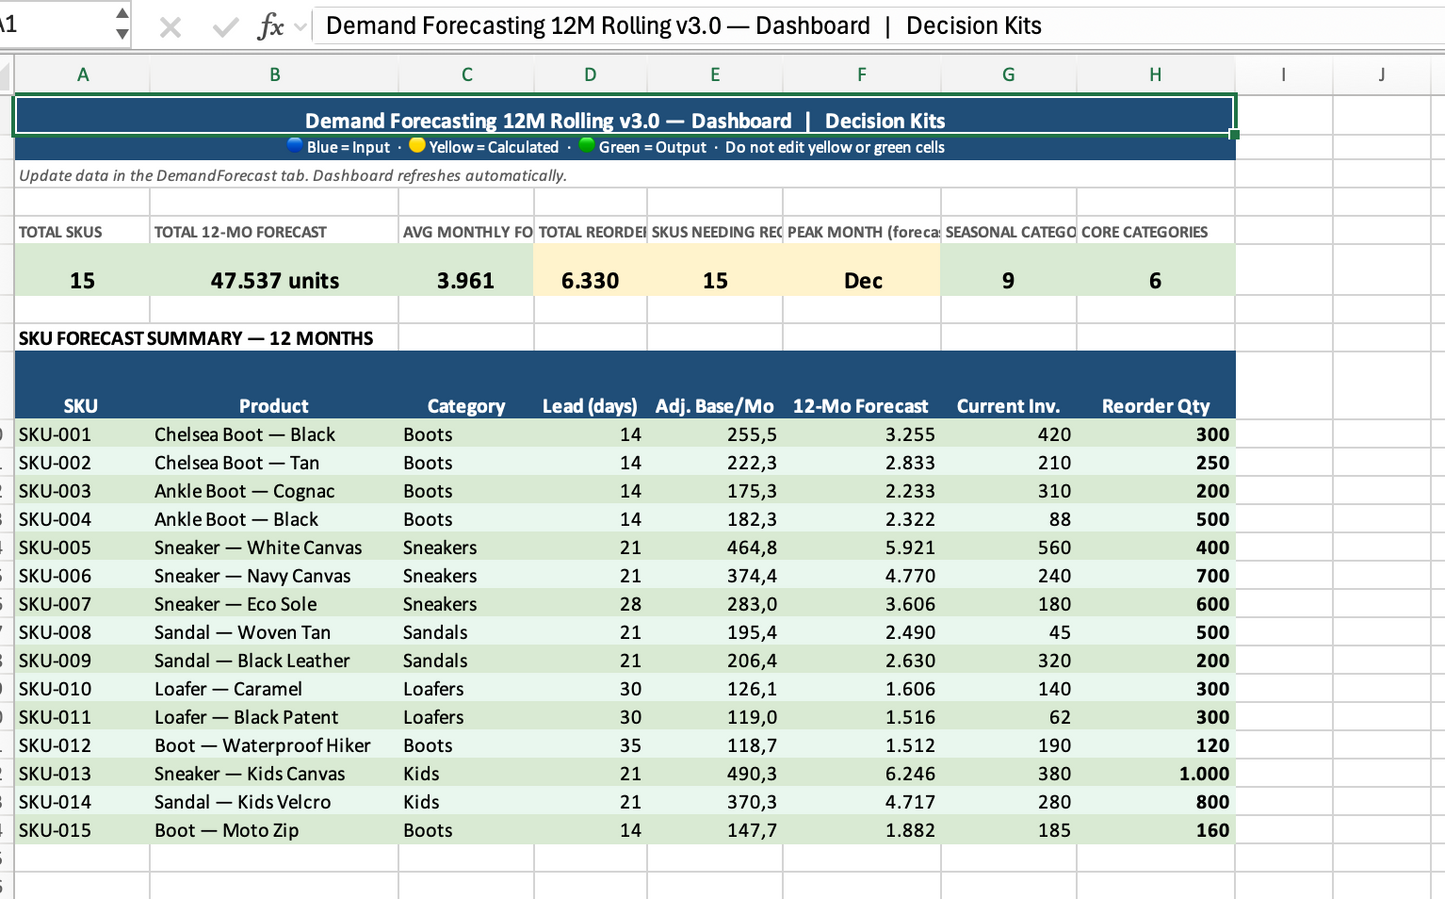Open Insert Function via fx icon
This screenshot has height=899, width=1445.
[x=269, y=27]
